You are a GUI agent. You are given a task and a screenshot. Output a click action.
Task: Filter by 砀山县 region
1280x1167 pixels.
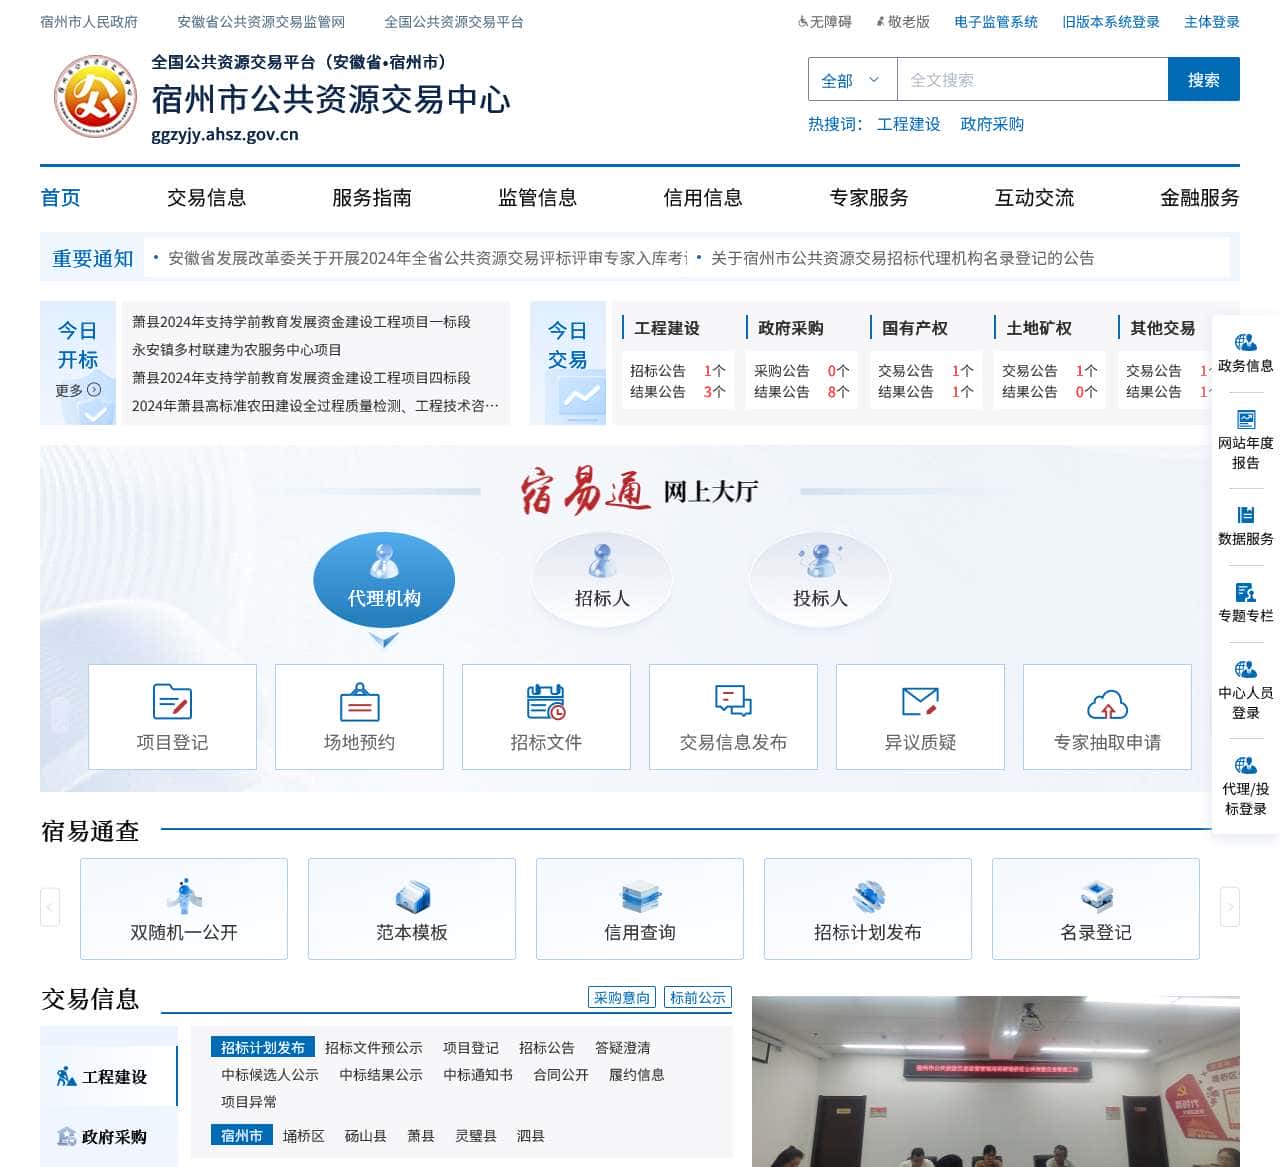tap(366, 1136)
